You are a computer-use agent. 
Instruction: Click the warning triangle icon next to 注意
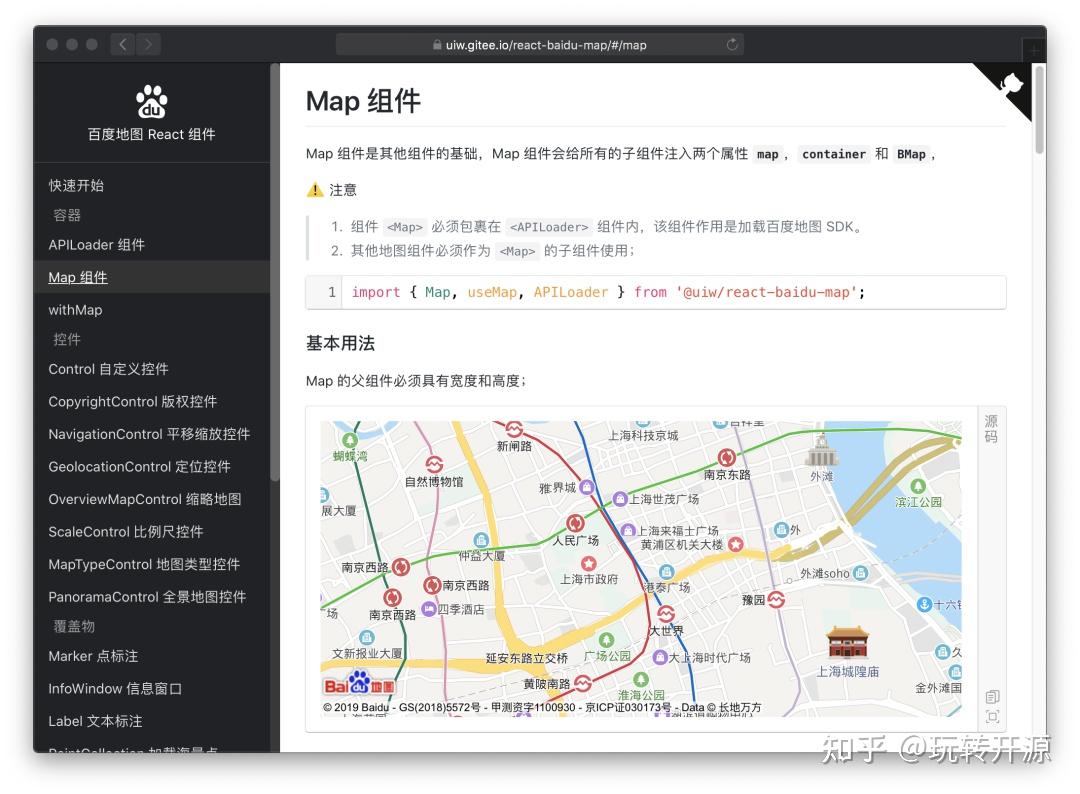pyautogui.click(x=313, y=190)
